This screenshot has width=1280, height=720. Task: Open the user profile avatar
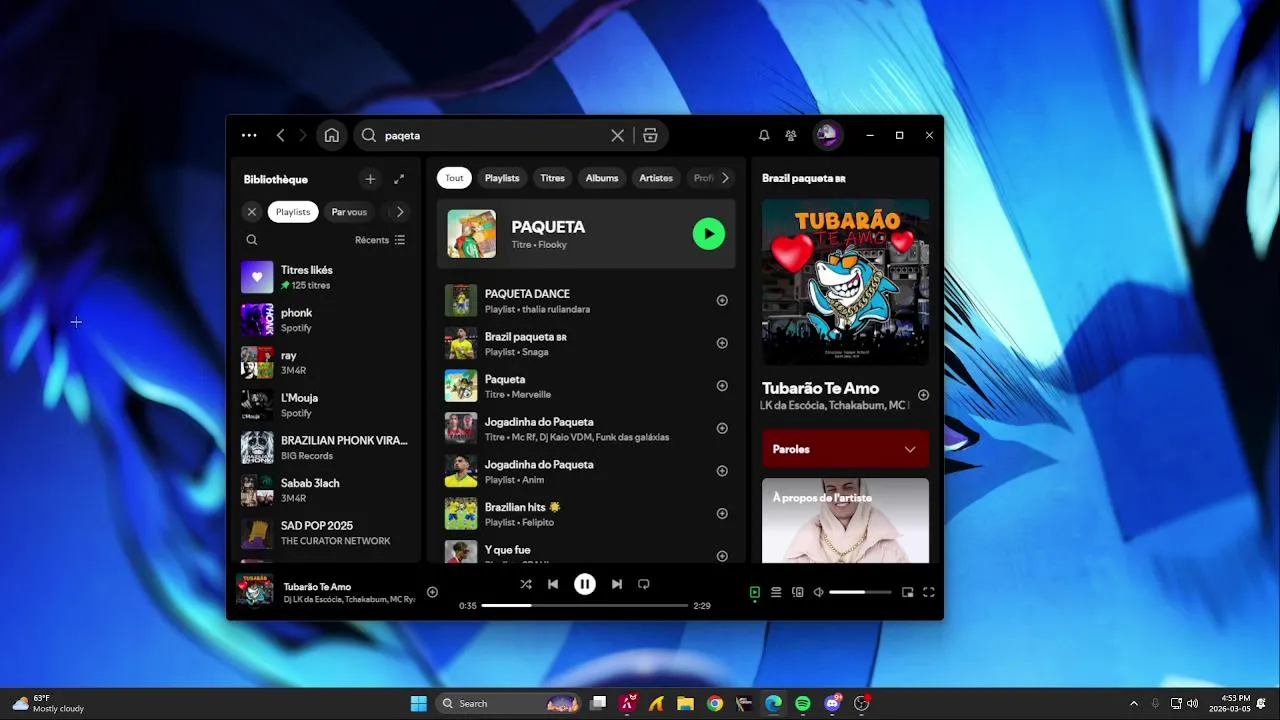click(828, 135)
